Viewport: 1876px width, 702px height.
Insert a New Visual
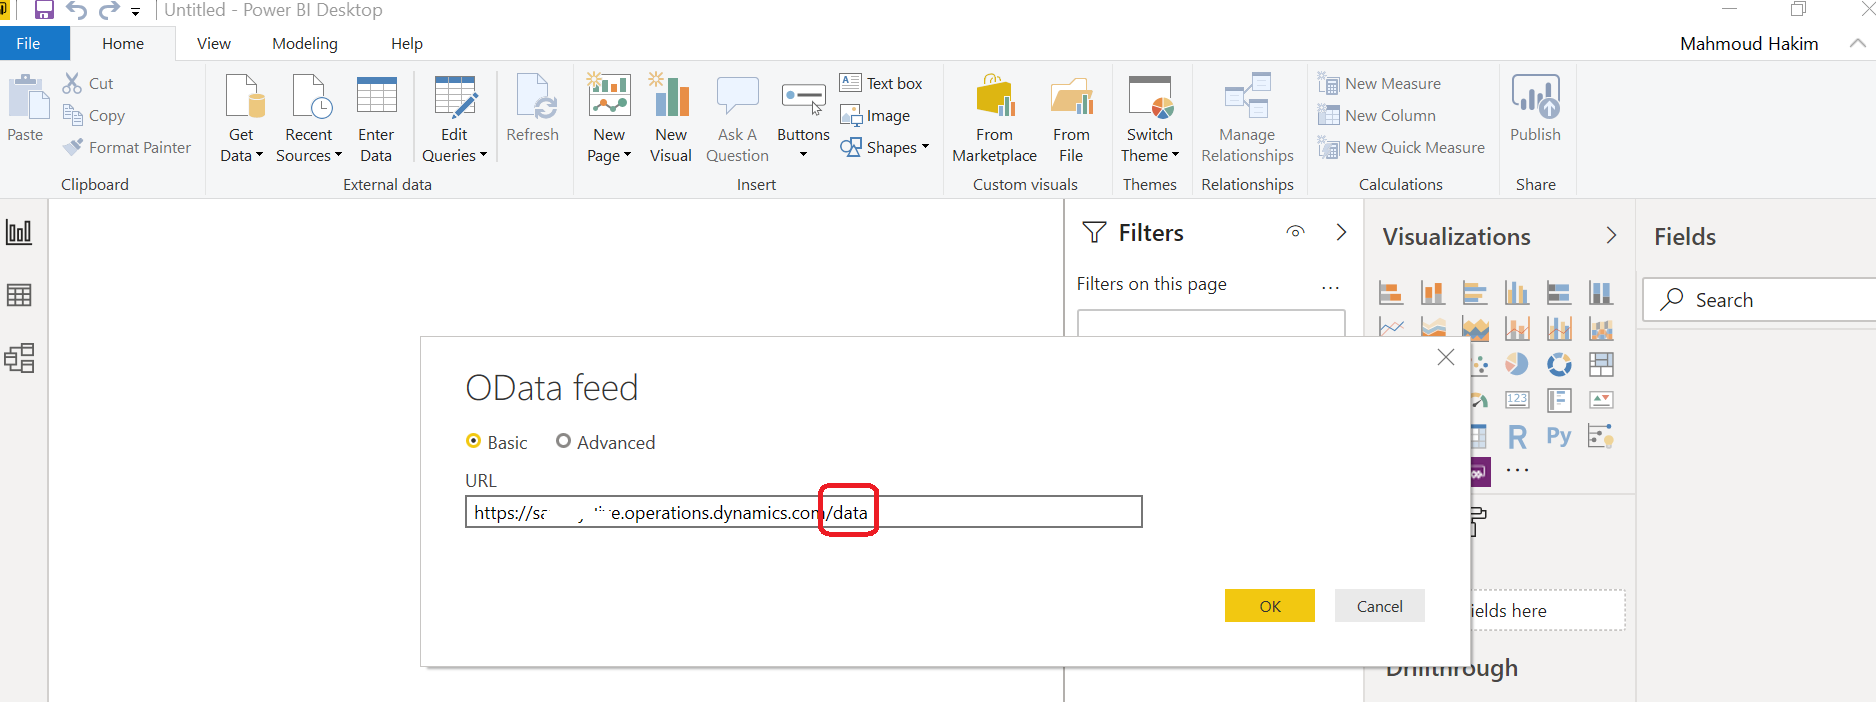tap(671, 118)
